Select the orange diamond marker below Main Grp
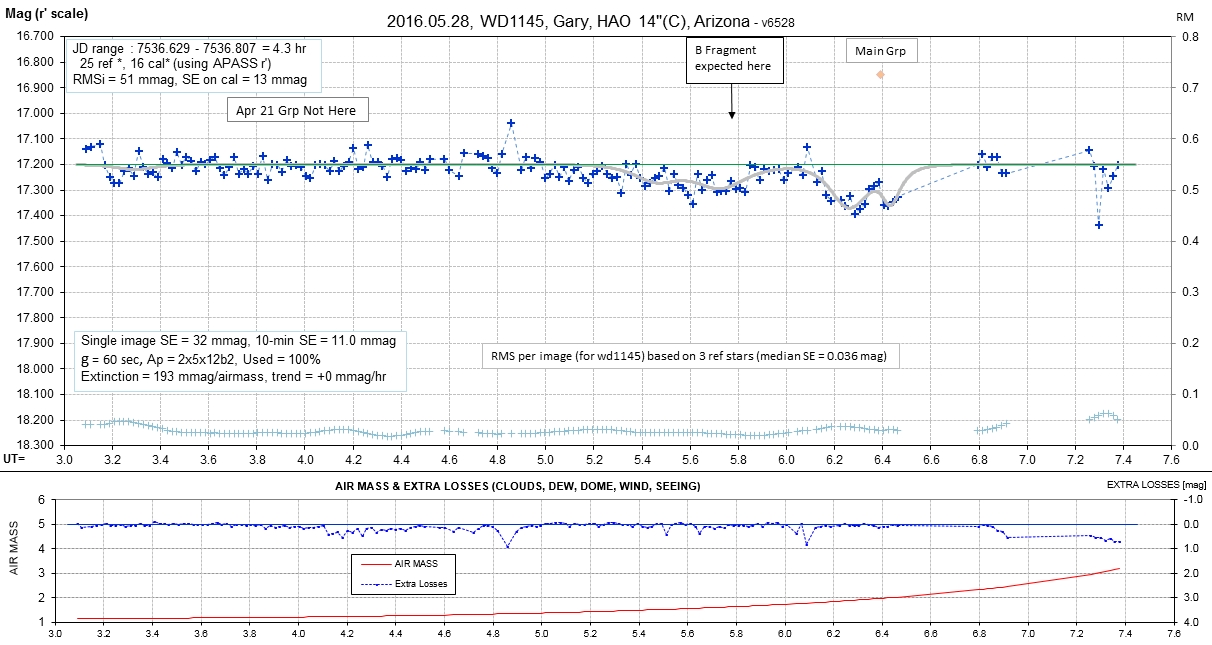This screenshot has width=1212, height=645. 881,74
